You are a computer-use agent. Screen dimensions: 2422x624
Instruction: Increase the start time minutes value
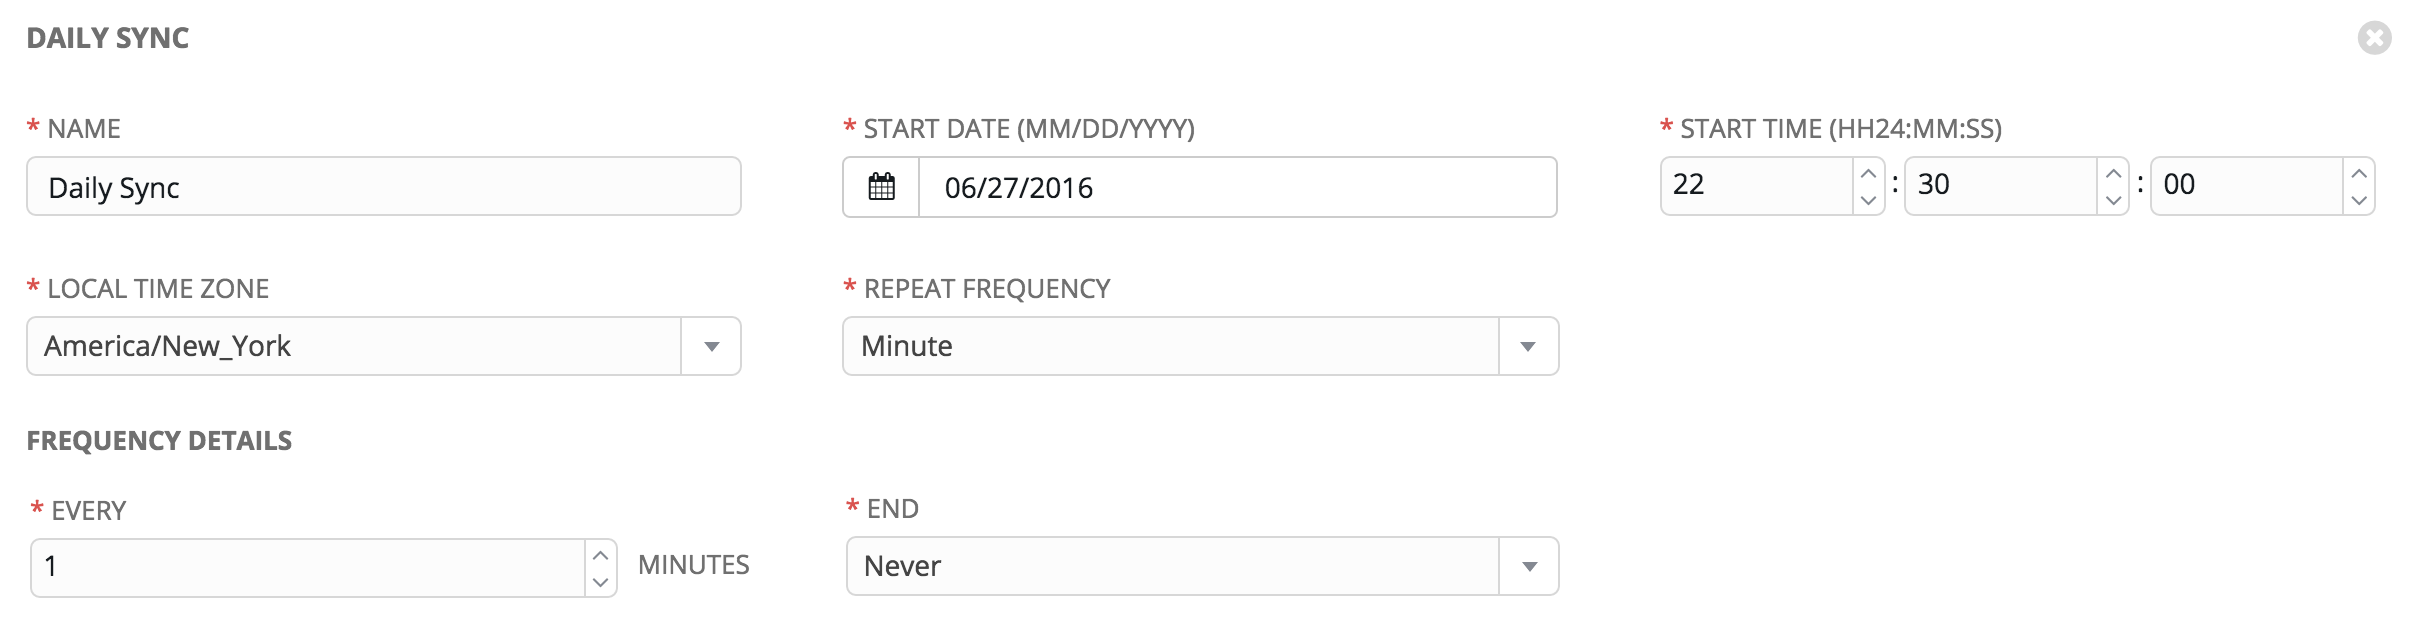point(2112,173)
